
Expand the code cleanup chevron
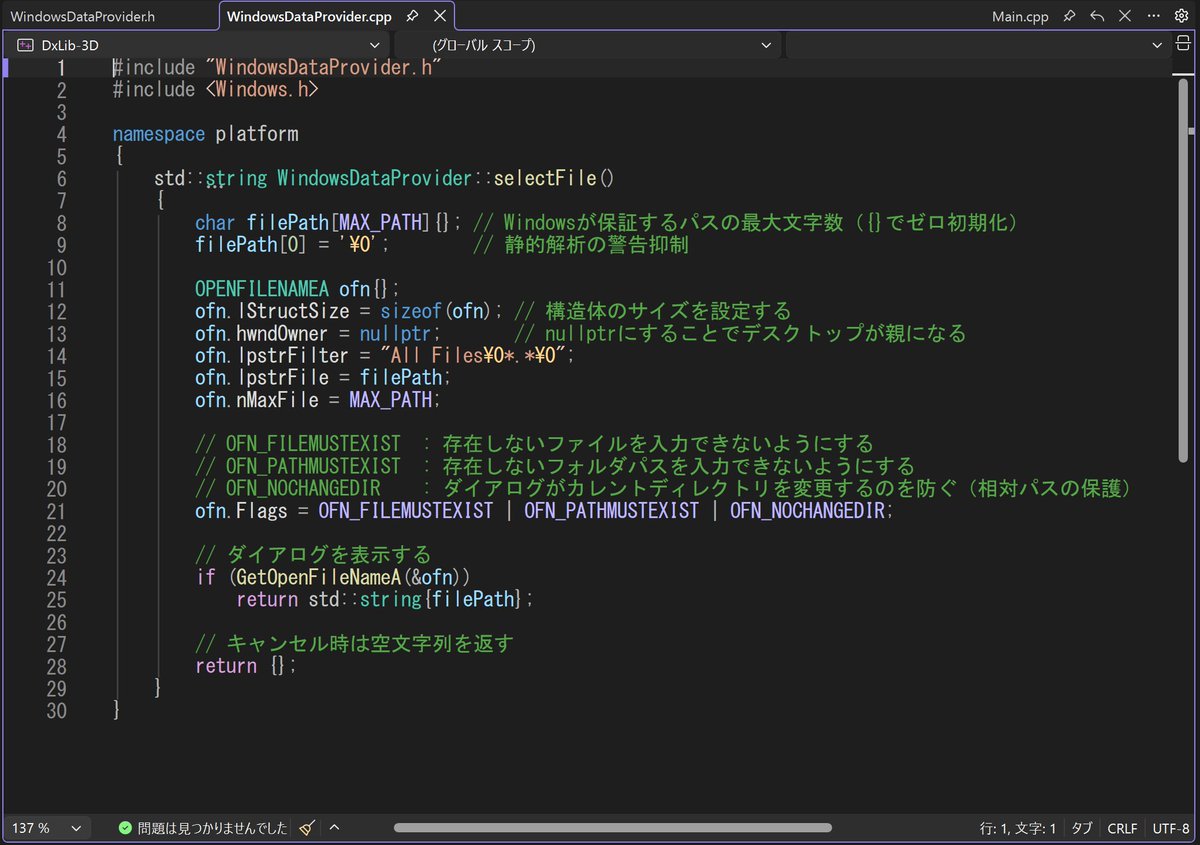(x=334, y=828)
